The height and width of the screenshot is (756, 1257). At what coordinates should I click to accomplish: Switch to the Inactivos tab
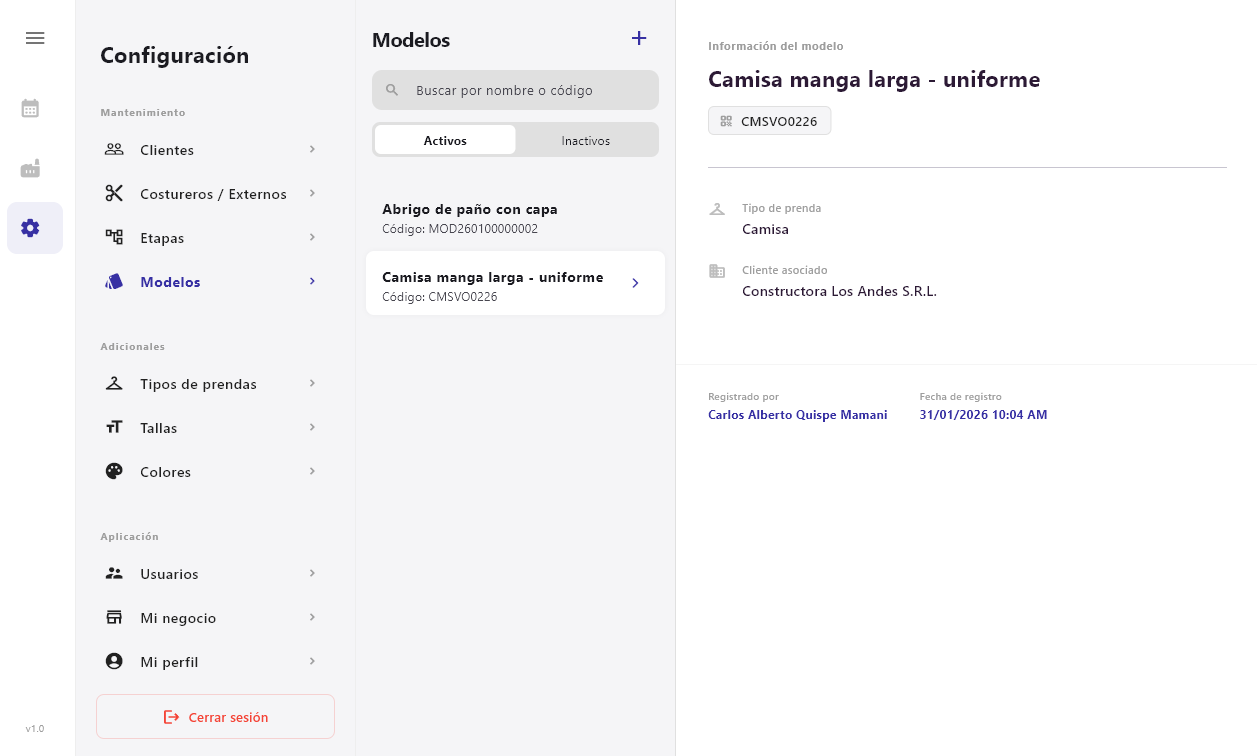pos(586,141)
